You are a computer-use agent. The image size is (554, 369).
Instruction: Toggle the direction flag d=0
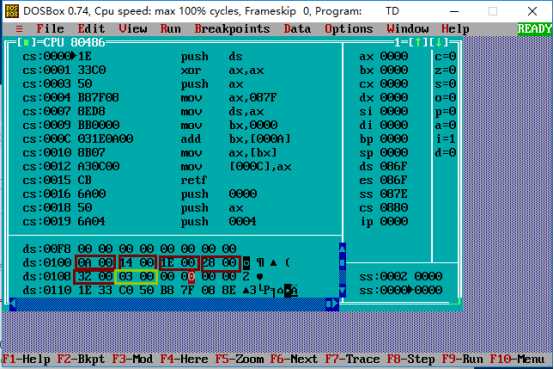(445, 153)
